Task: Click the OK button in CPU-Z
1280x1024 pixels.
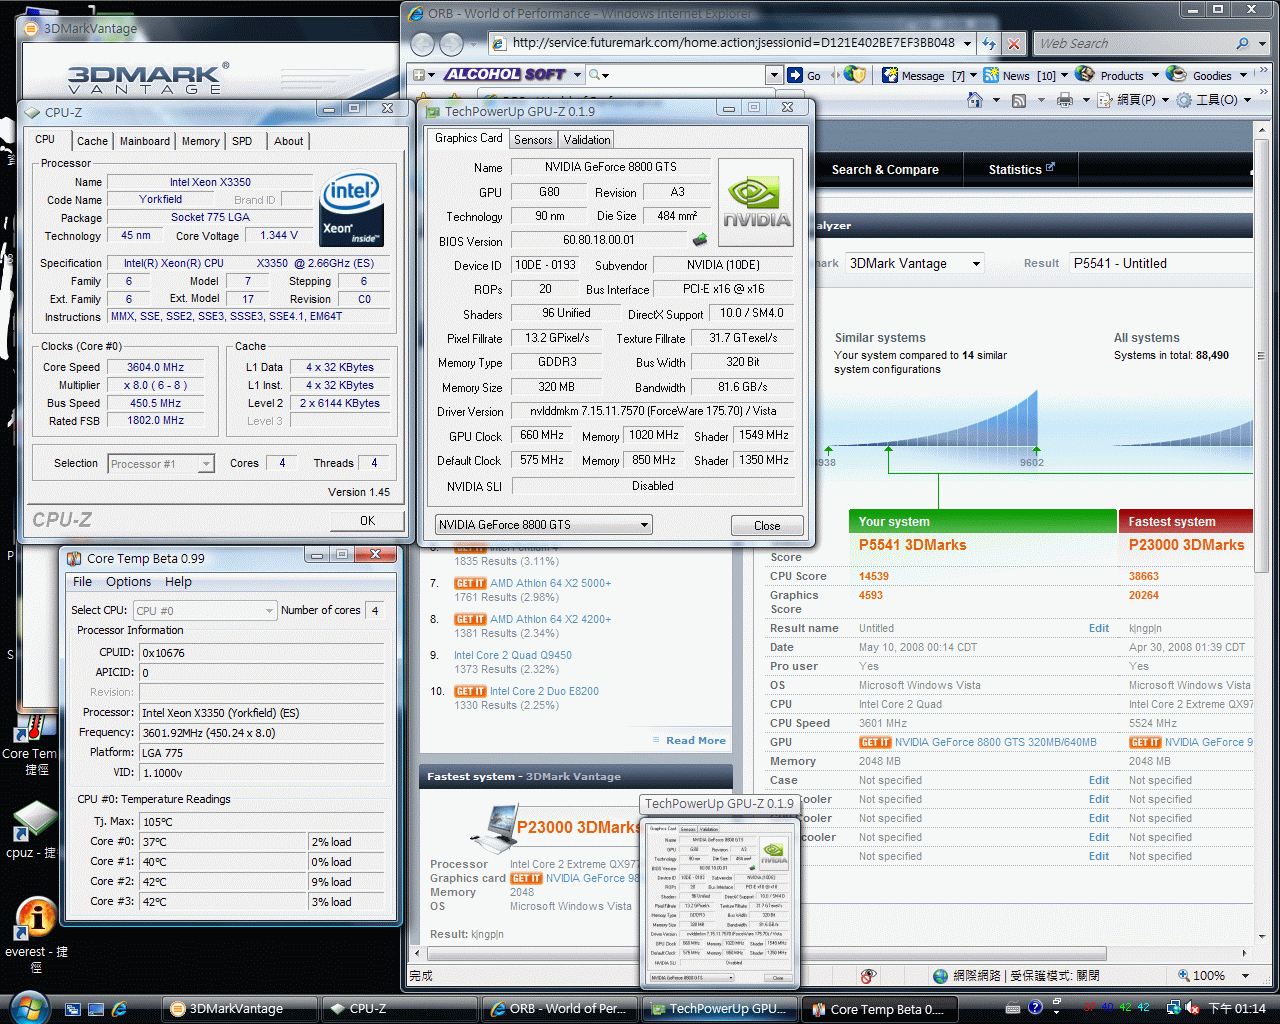Action: pyautogui.click(x=367, y=520)
